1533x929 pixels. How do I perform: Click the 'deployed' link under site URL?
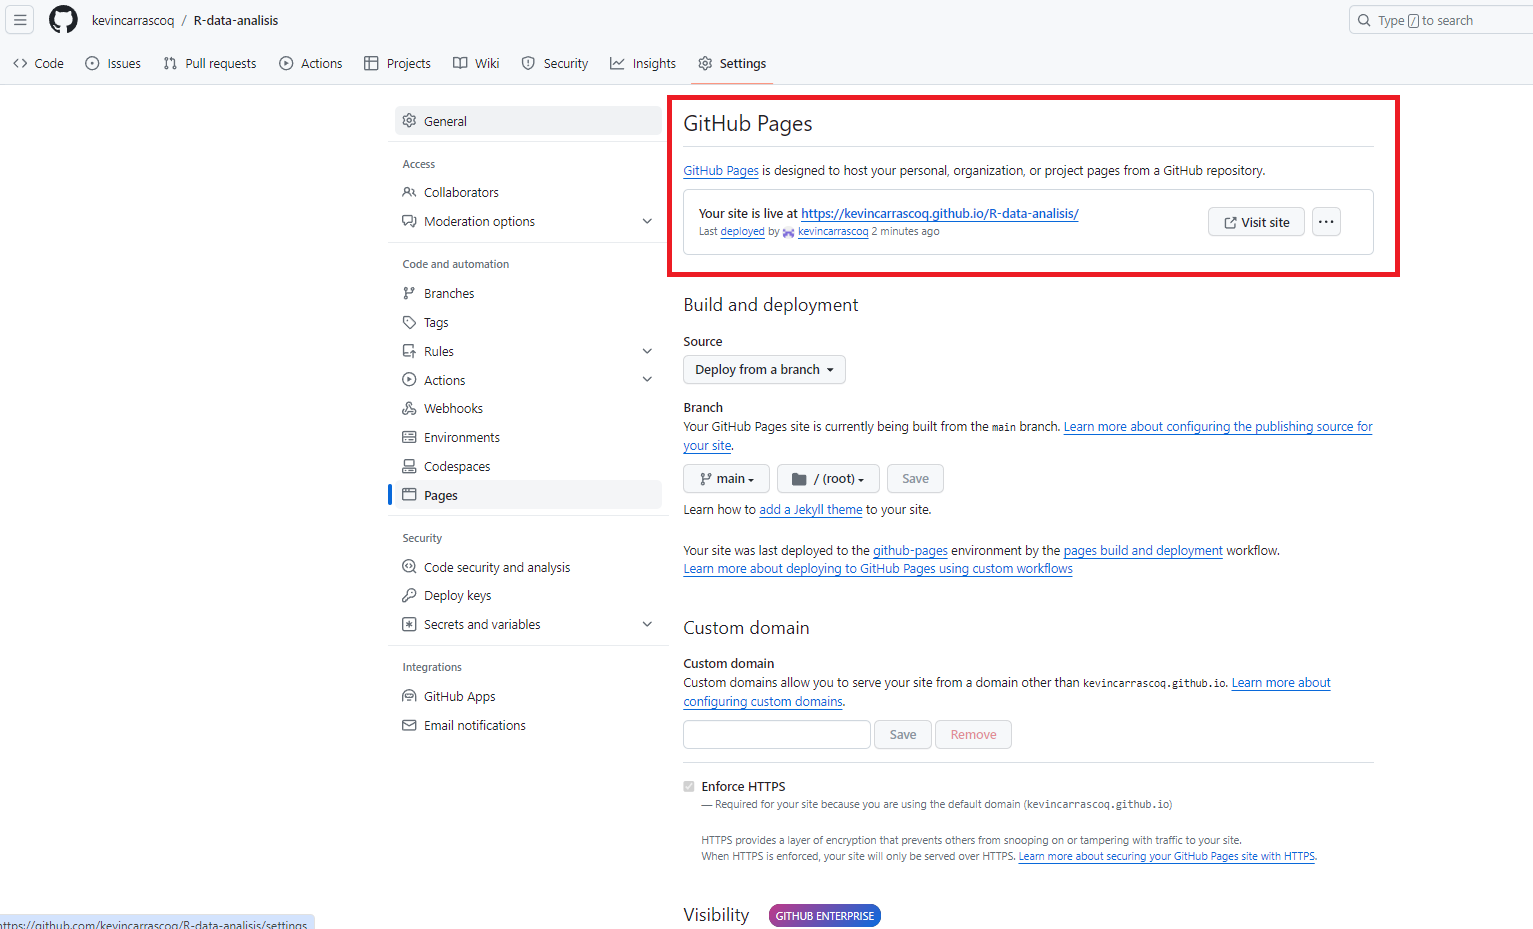point(743,231)
